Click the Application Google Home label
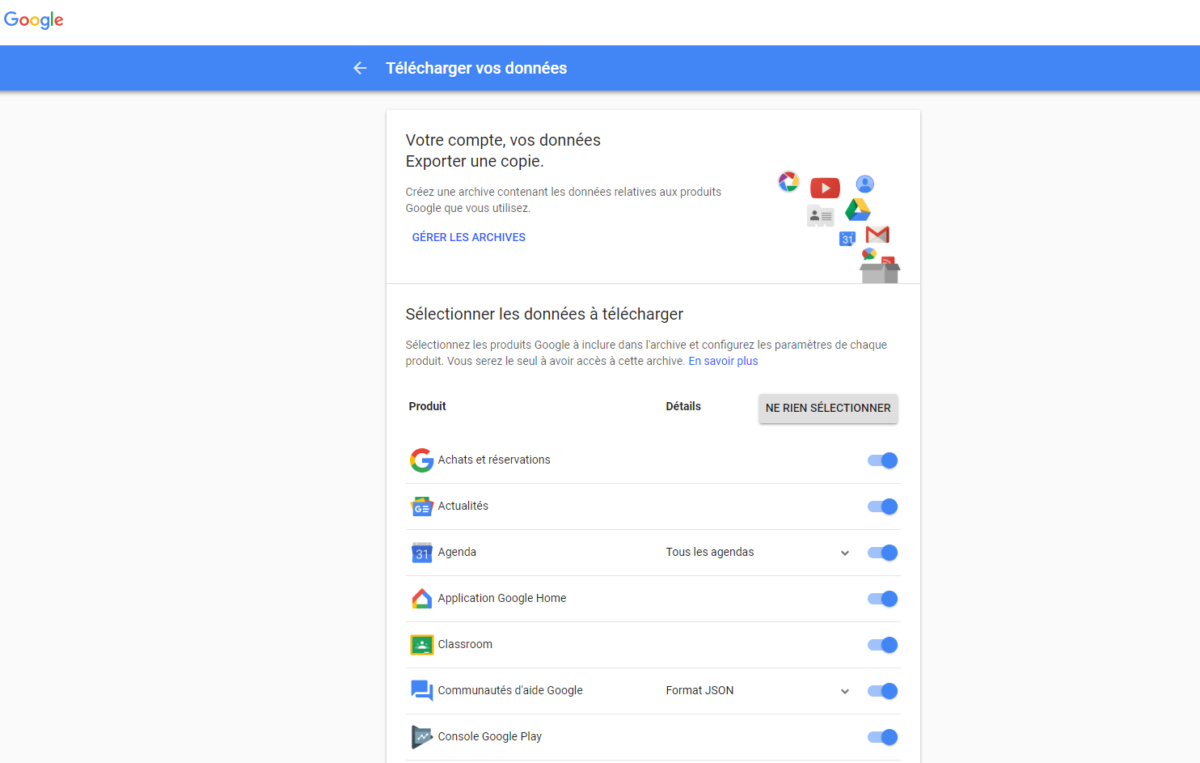The image size is (1200, 763). point(502,598)
